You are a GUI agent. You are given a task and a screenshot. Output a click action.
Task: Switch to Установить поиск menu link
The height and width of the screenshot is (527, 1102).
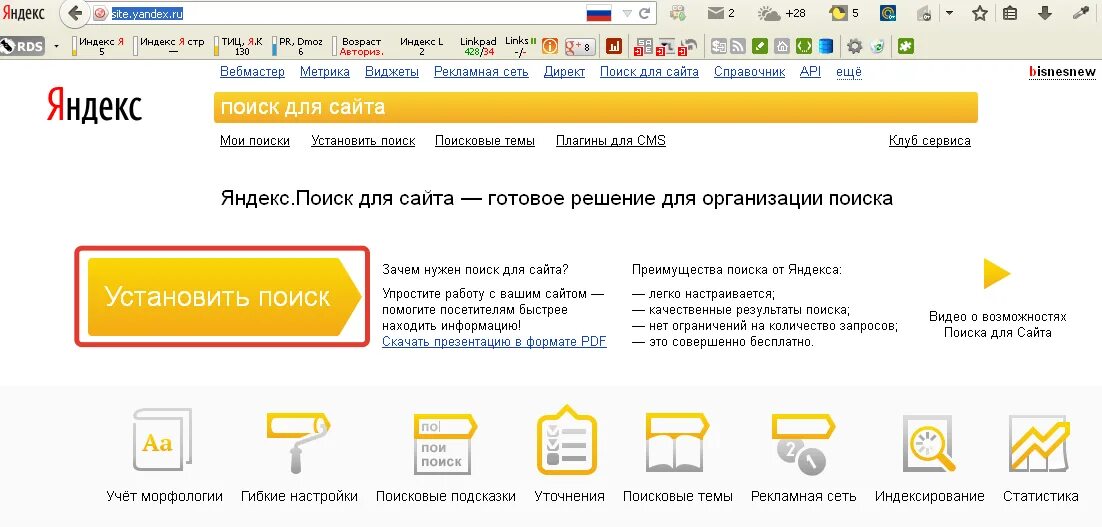pyautogui.click(x=363, y=141)
